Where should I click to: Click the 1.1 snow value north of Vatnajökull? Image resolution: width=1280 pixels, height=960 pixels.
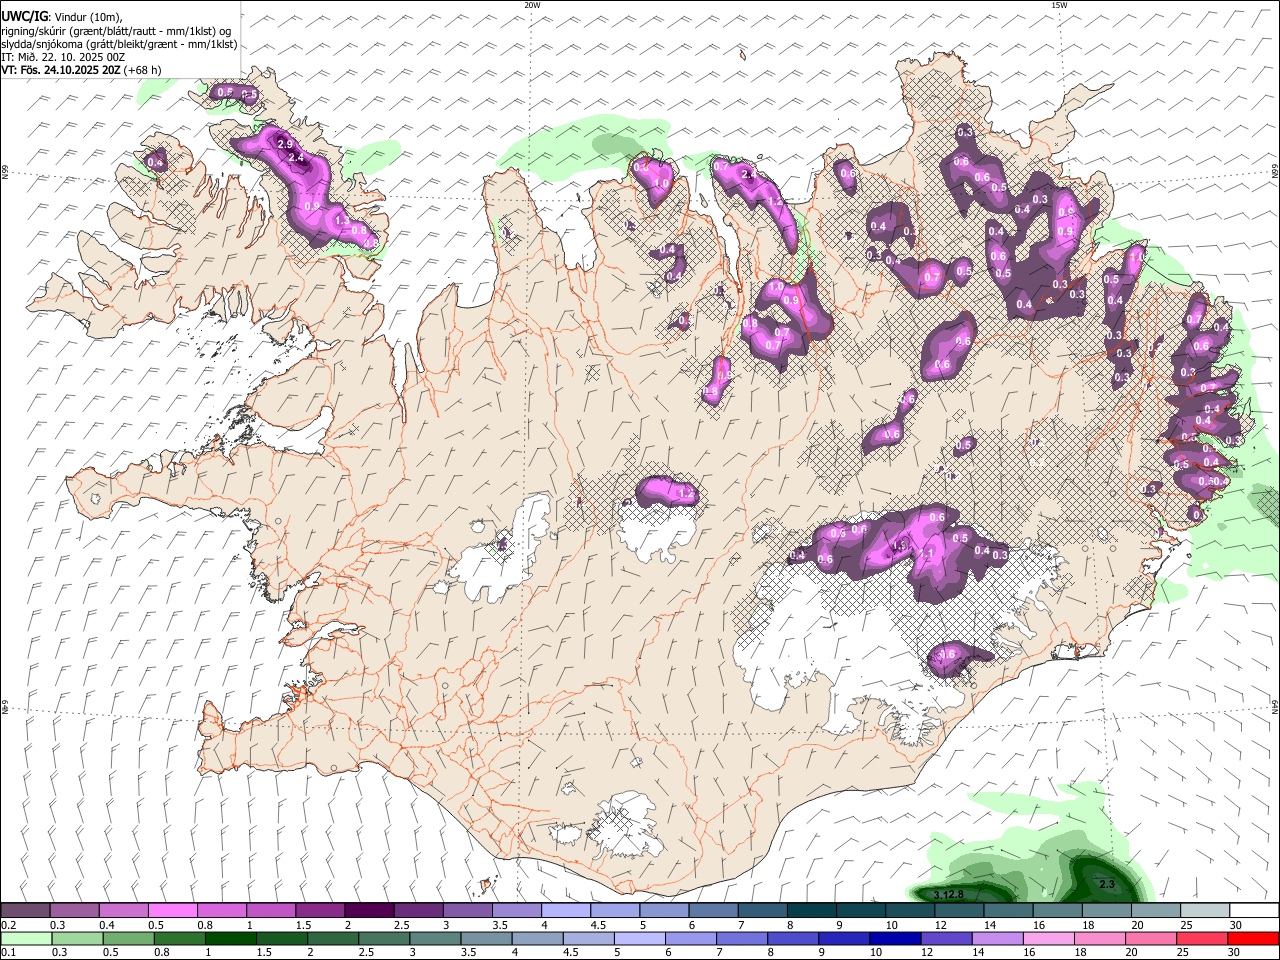tap(926, 553)
